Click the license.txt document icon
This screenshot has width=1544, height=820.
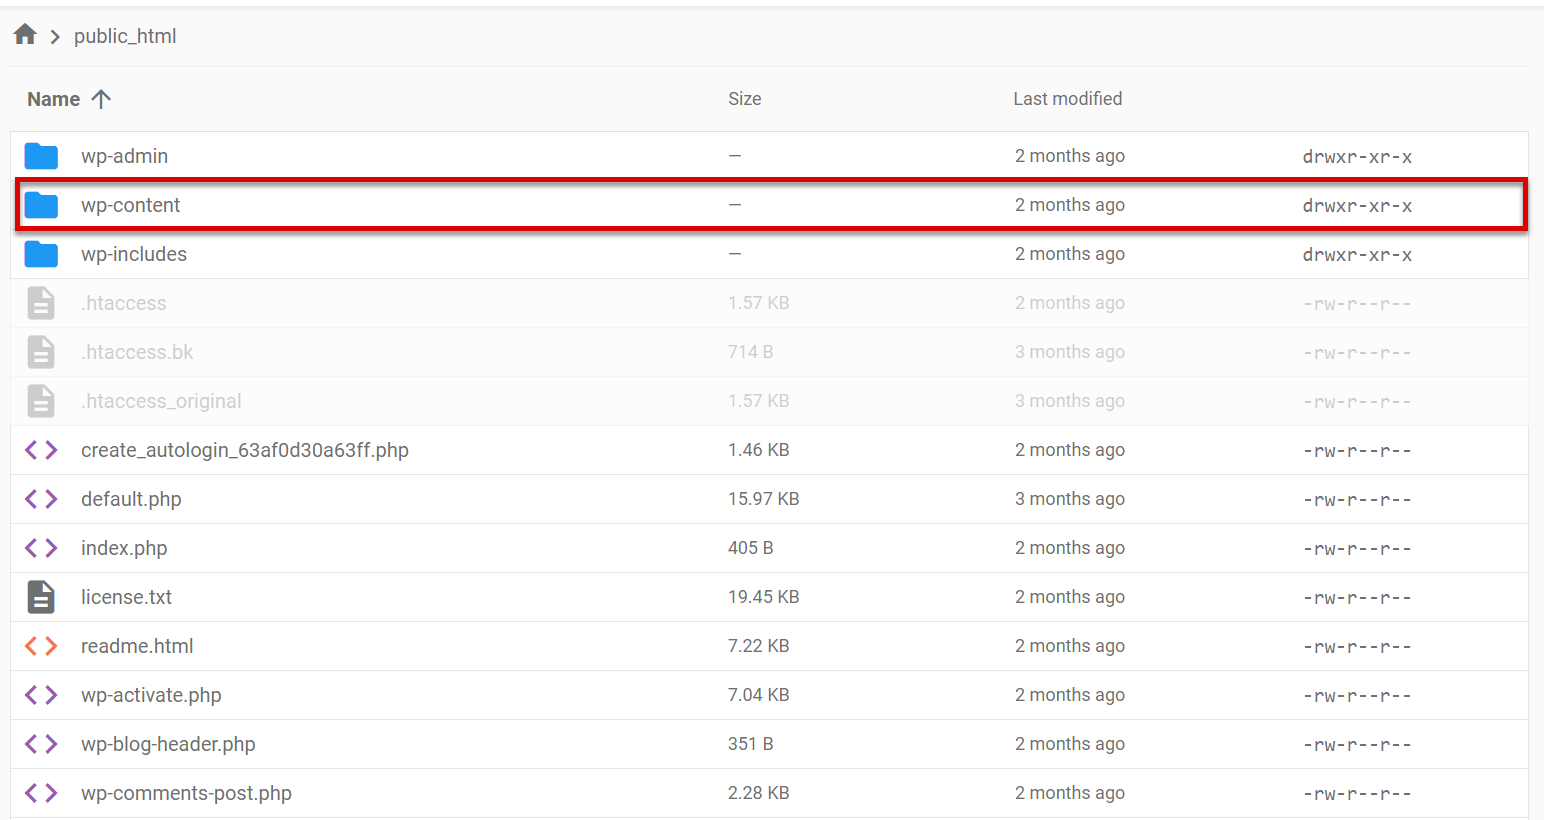[x=41, y=597]
